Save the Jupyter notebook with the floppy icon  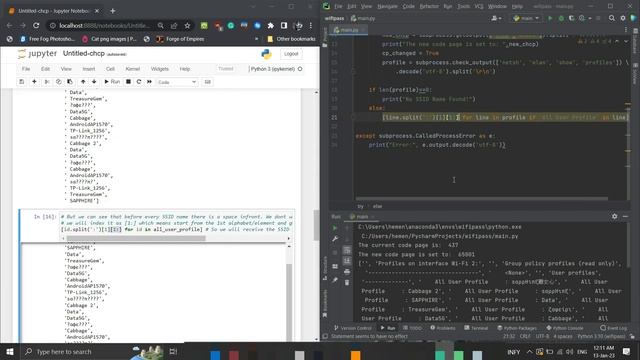coord(22,82)
